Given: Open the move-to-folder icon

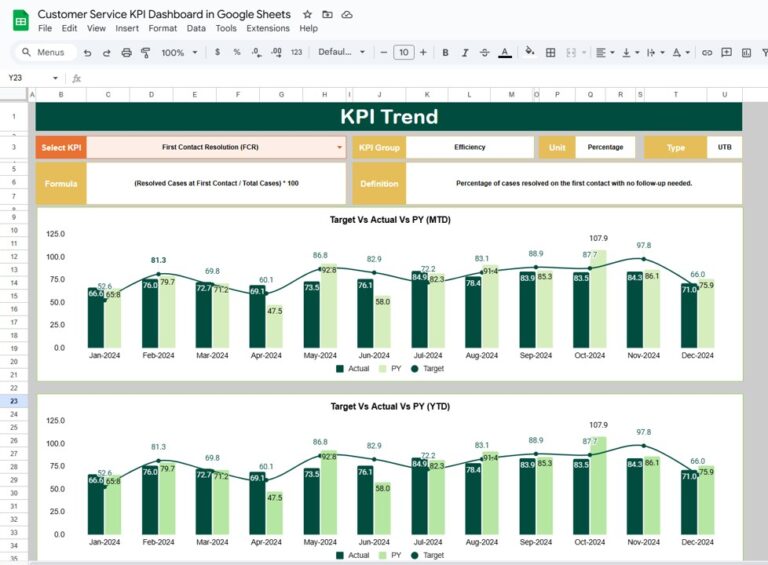Looking at the screenshot, I should (327, 15).
